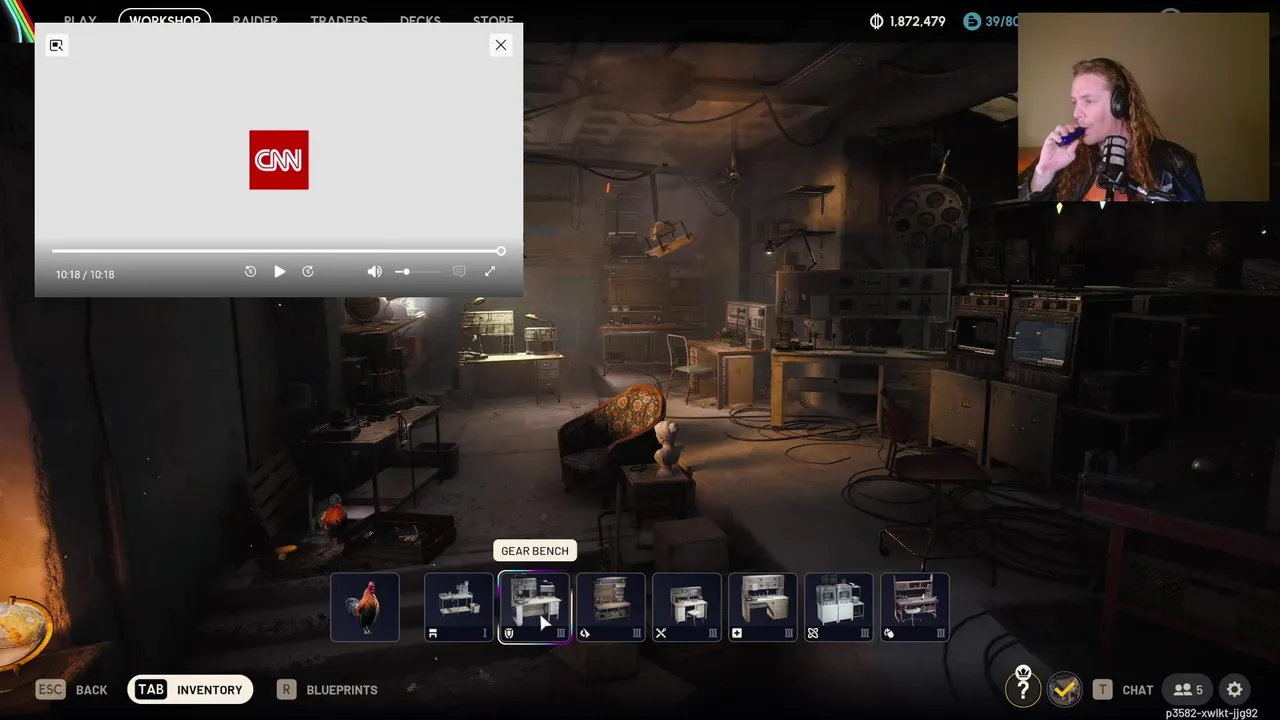Seek on the video progress bar
The image size is (1280, 720).
tap(278, 251)
